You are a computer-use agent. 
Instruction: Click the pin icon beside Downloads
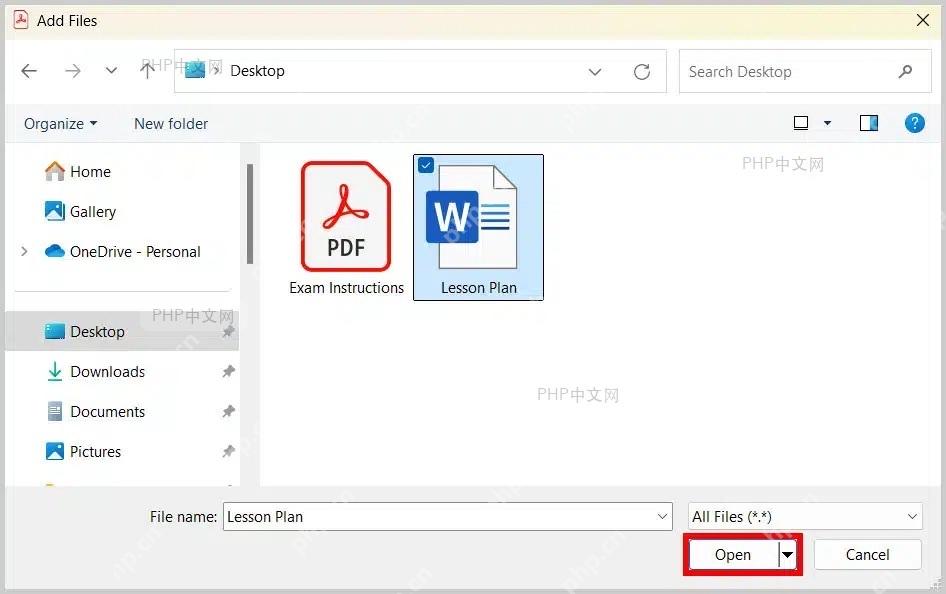tap(228, 371)
